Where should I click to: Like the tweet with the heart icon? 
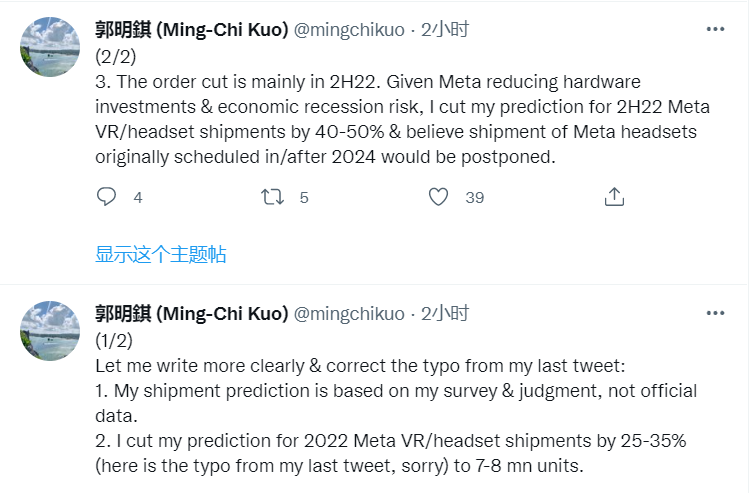click(x=438, y=197)
